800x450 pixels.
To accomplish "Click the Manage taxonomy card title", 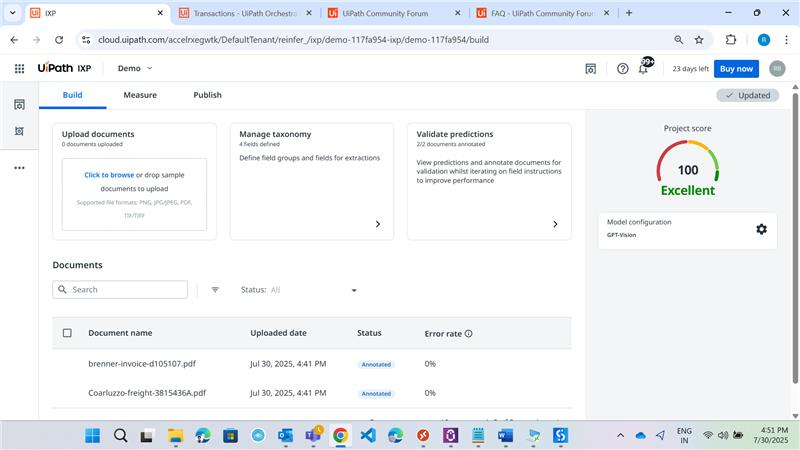I will (x=275, y=134).
